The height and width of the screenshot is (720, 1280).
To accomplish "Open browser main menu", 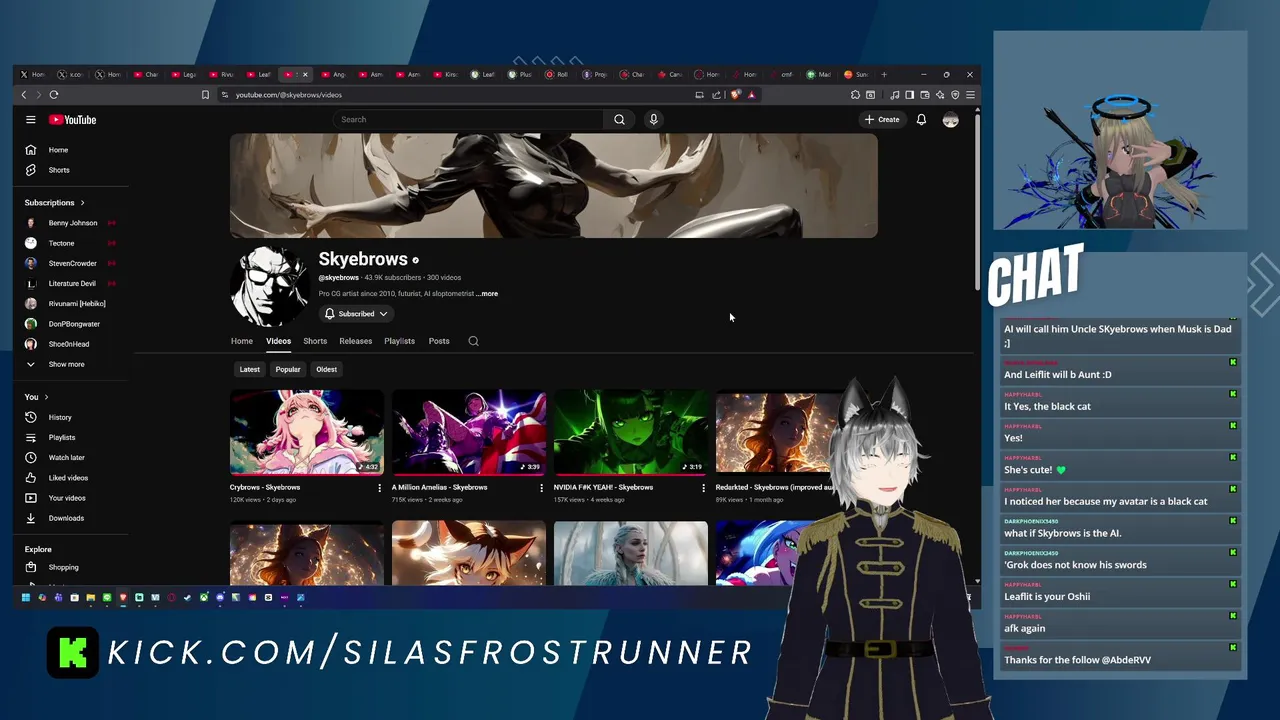I will tap(970, 95).
